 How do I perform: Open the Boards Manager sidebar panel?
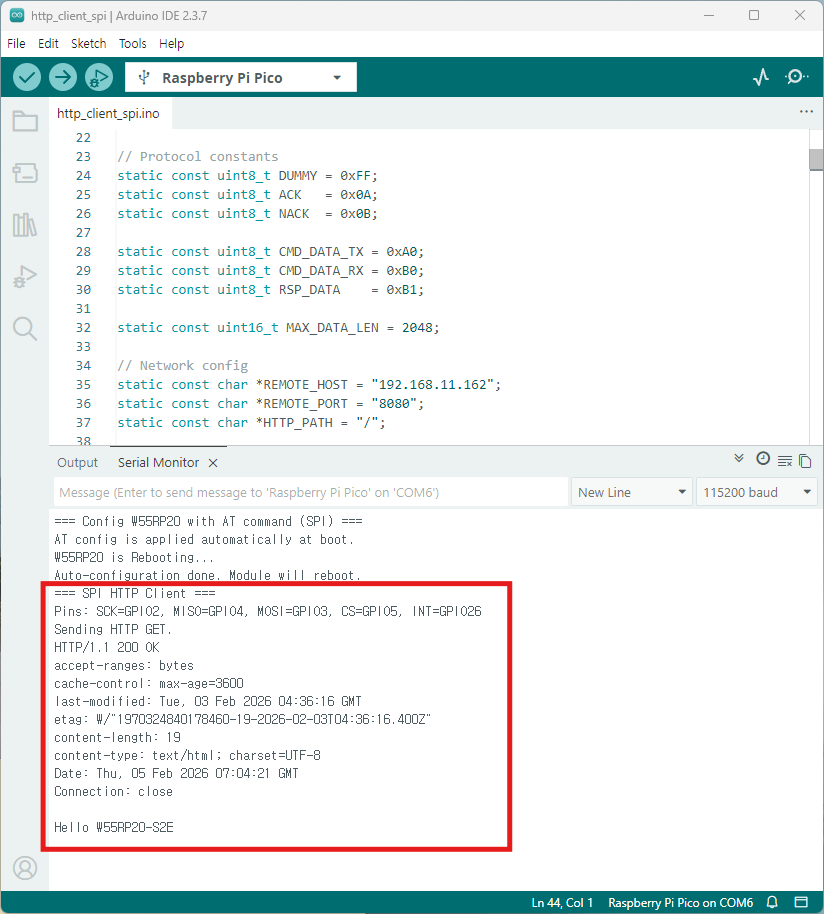coord(25,174)
